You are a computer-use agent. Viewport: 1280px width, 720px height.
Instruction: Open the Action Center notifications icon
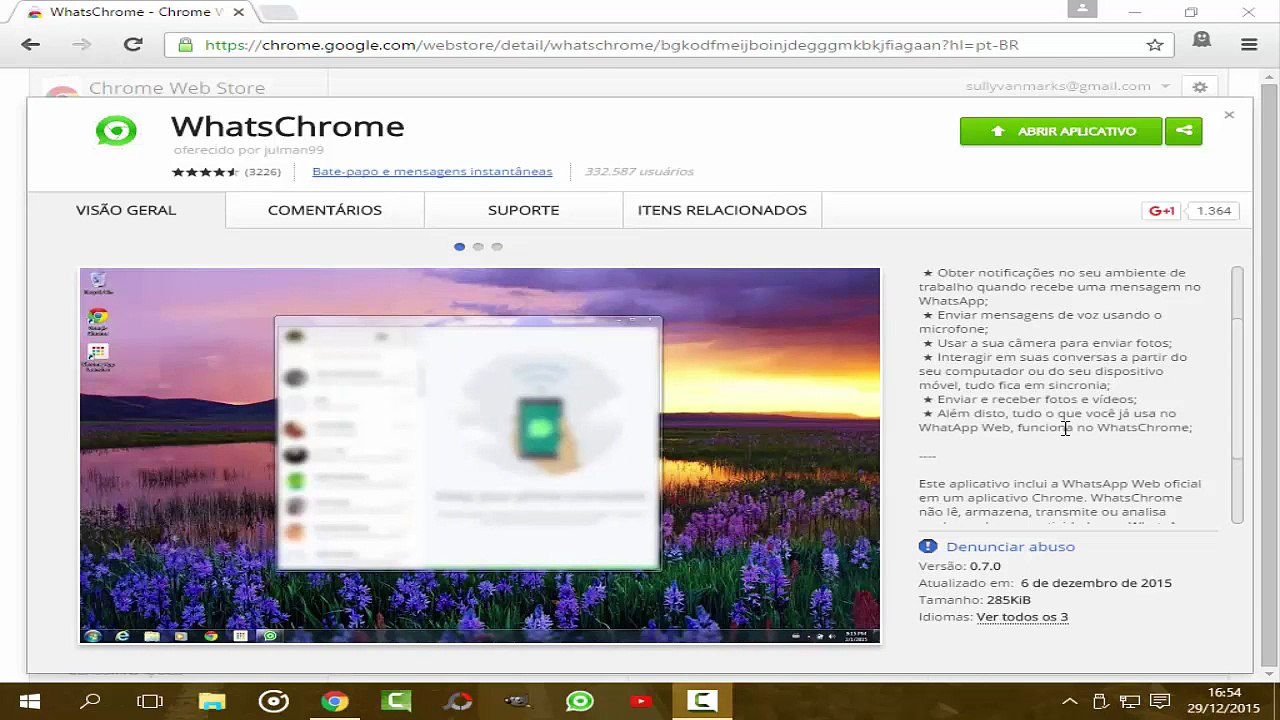click(x=1160, y=701)
